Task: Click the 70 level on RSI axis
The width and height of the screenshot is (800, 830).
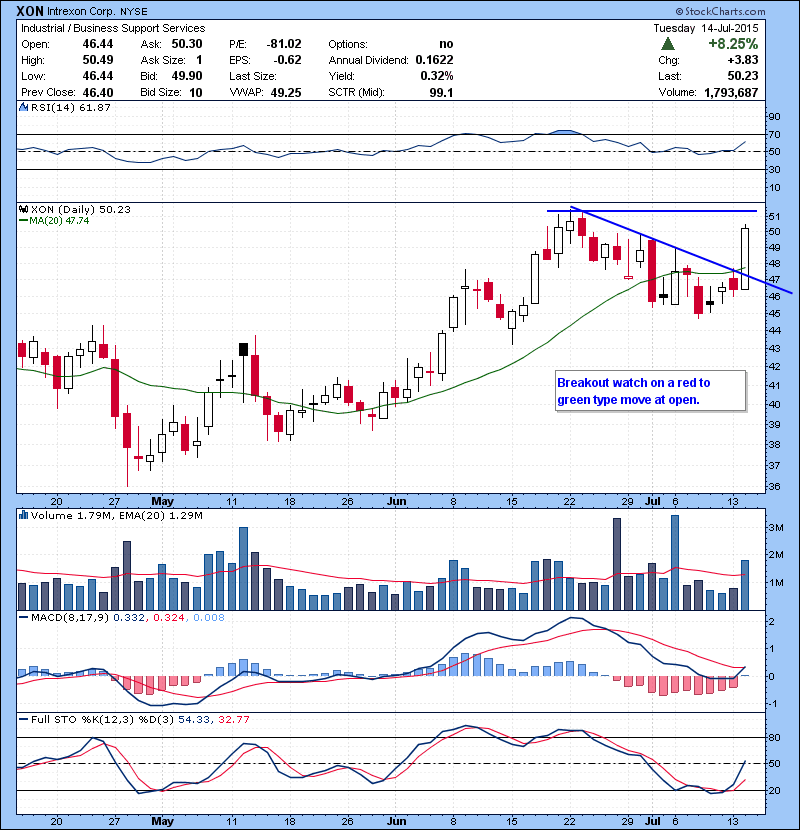Action: [775, 135]
